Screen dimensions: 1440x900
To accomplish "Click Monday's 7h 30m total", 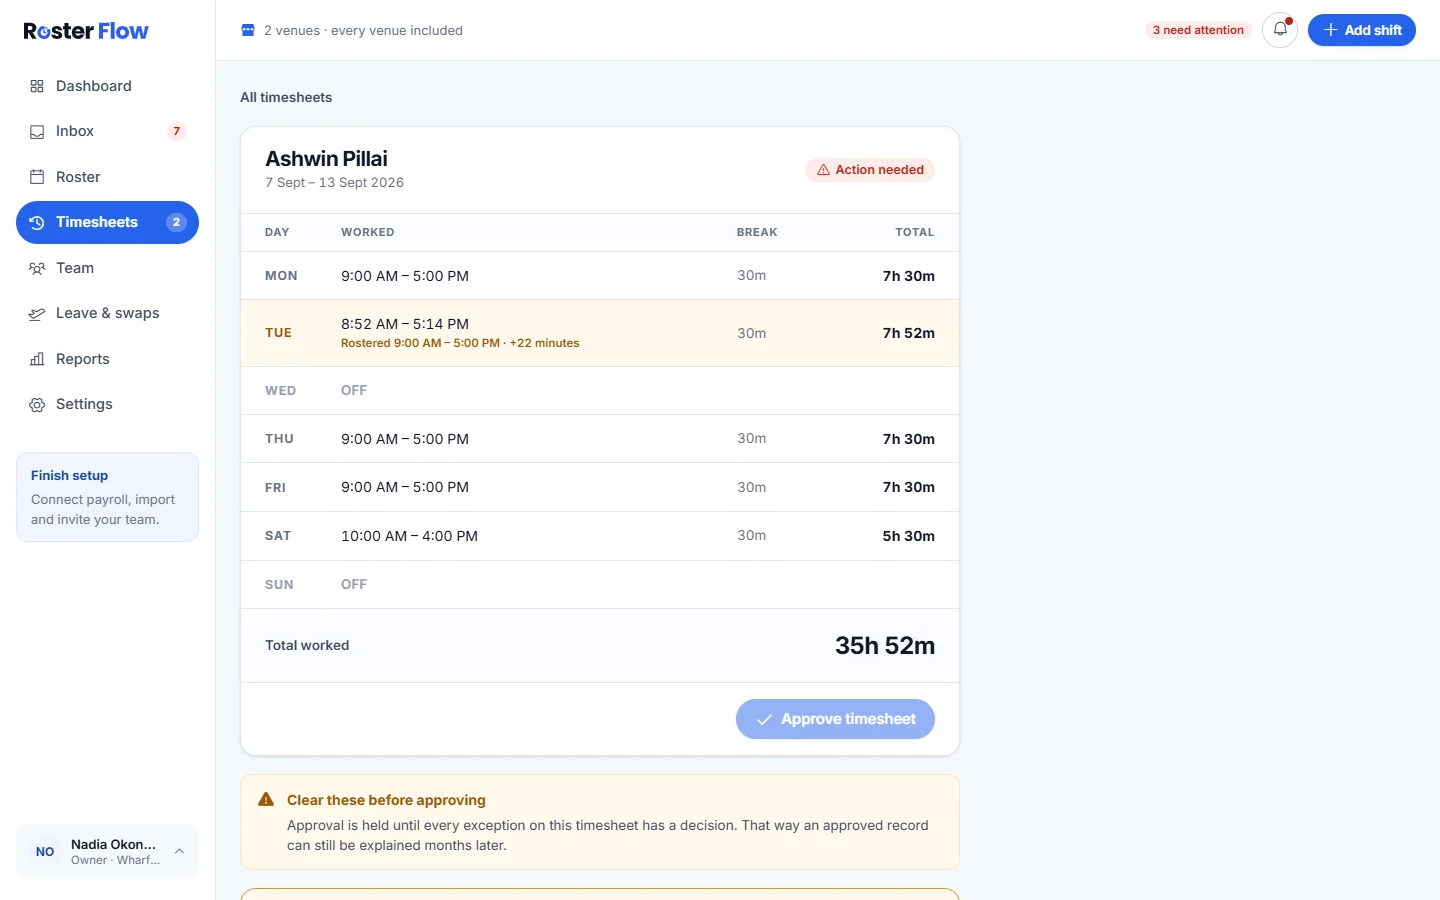I will point(909,276).
